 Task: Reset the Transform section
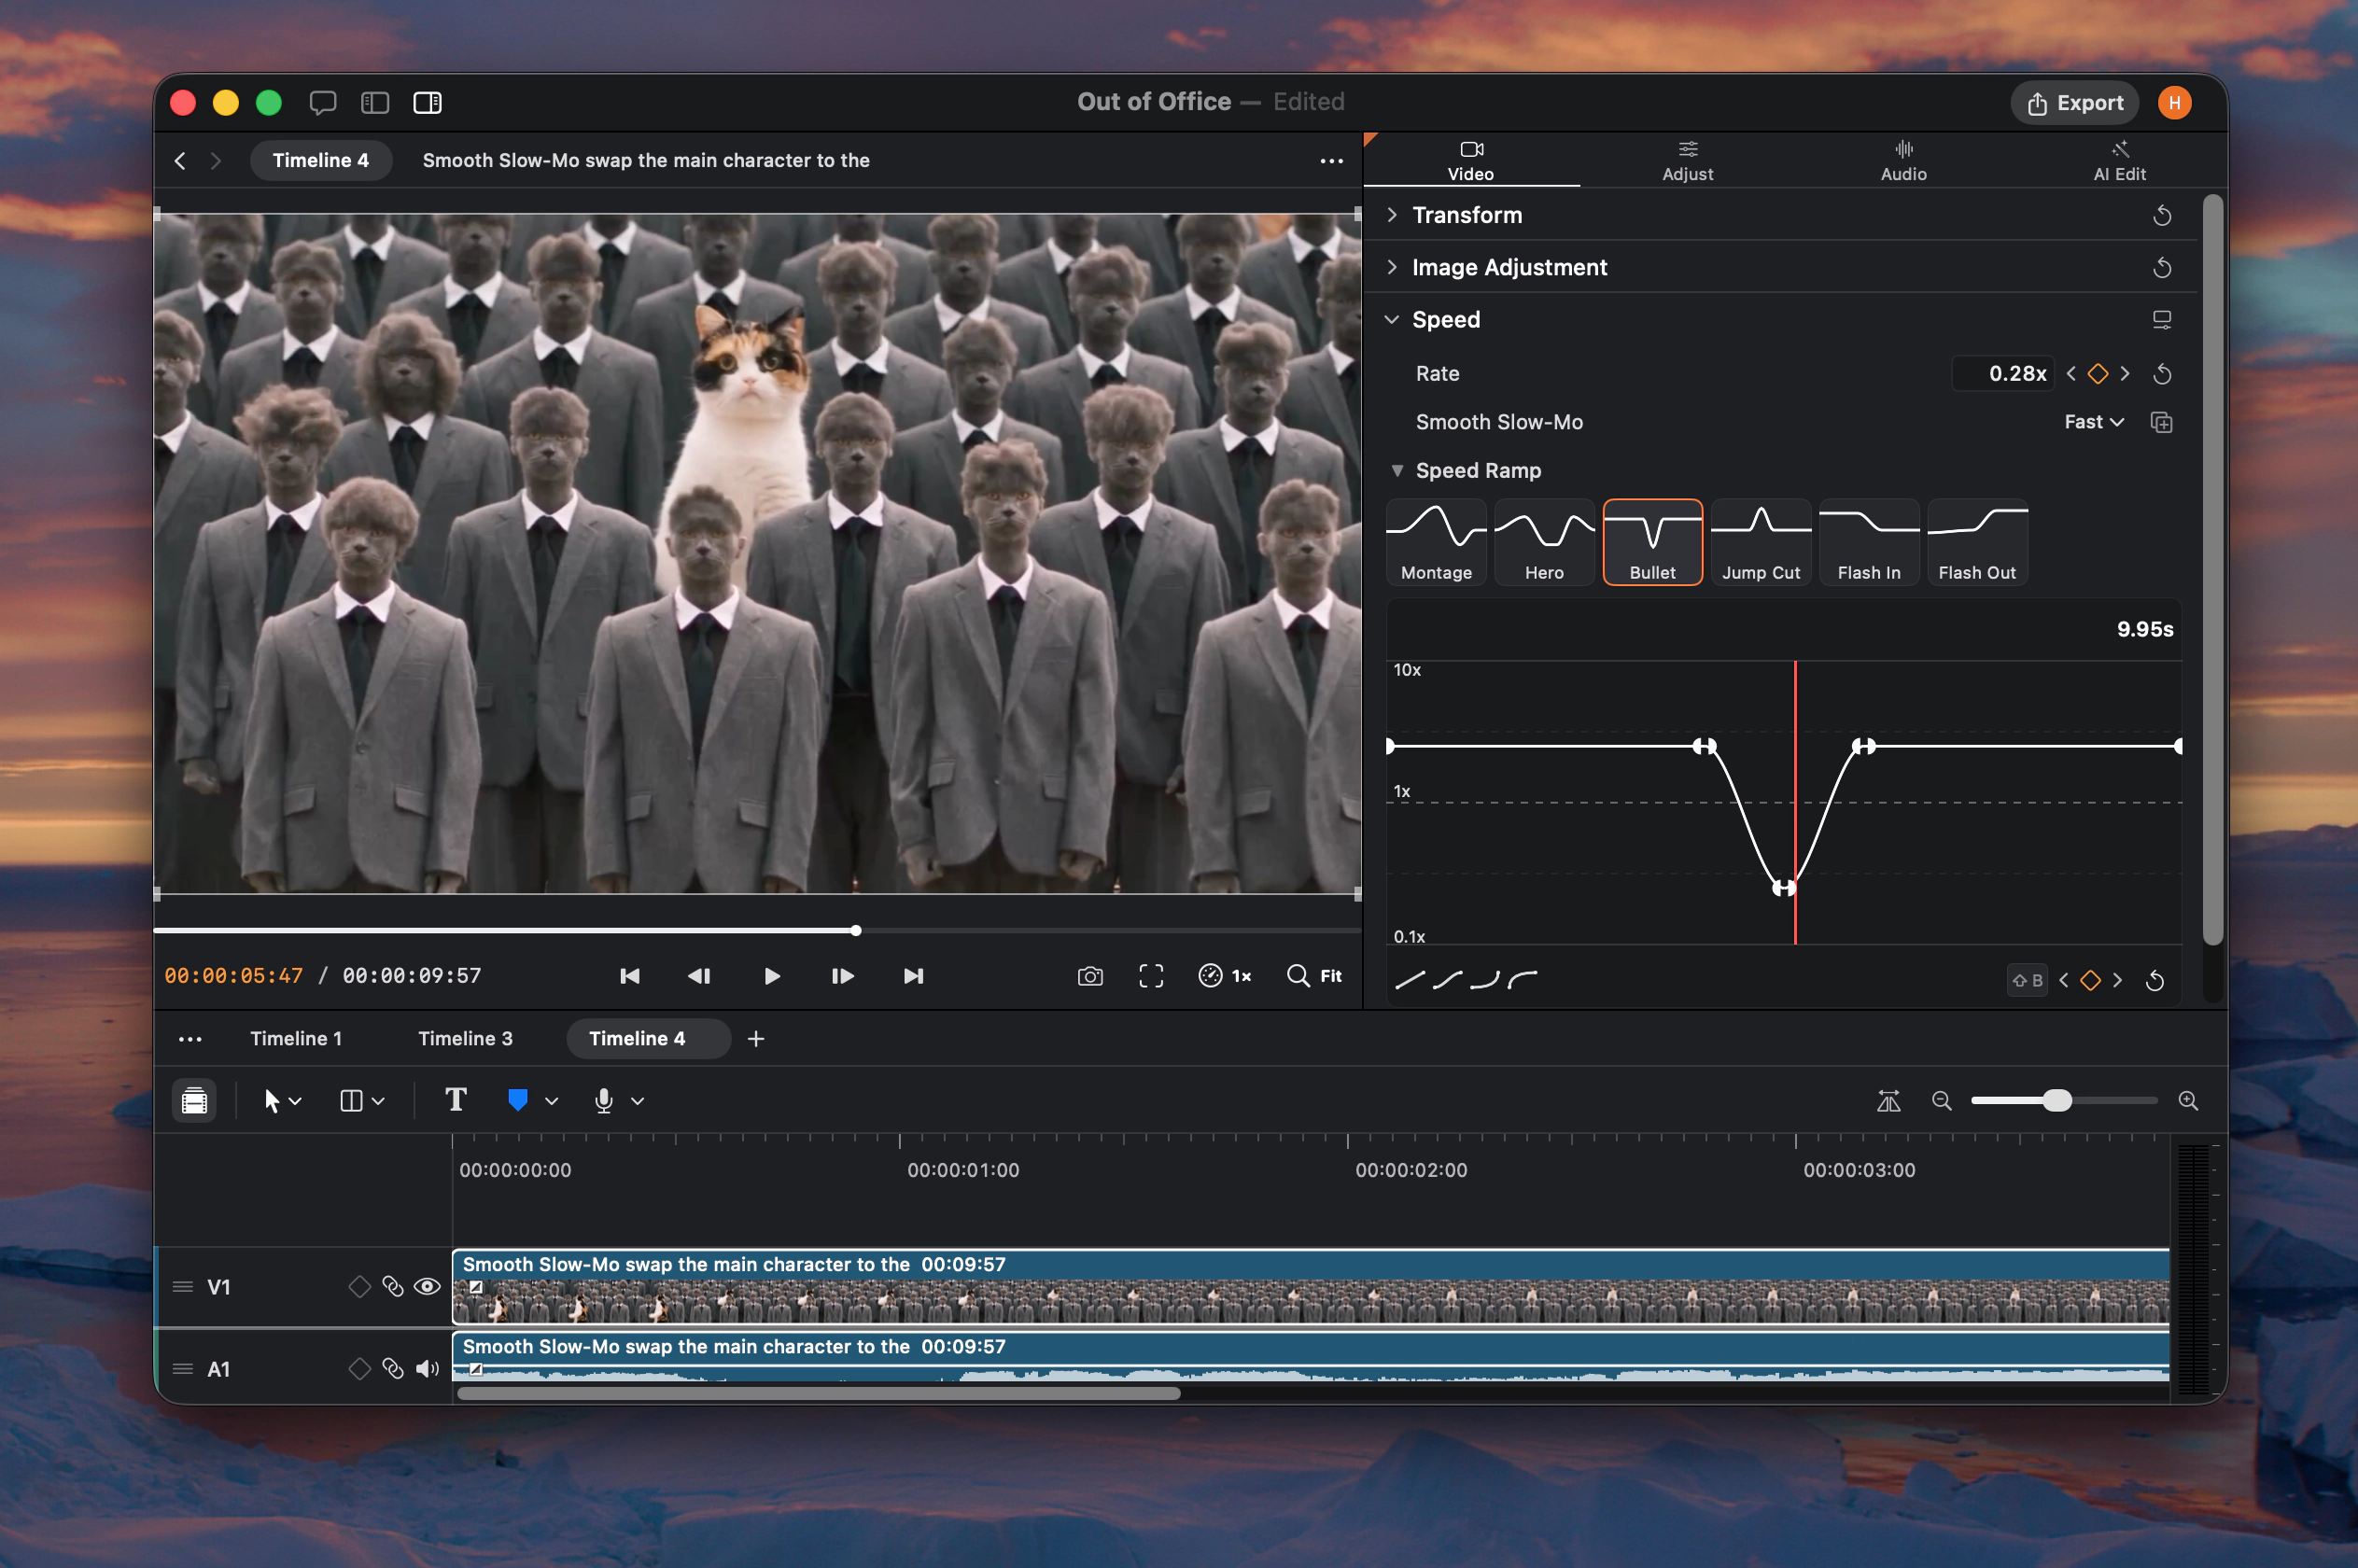pyautogui.click(x=2161, y=215)
